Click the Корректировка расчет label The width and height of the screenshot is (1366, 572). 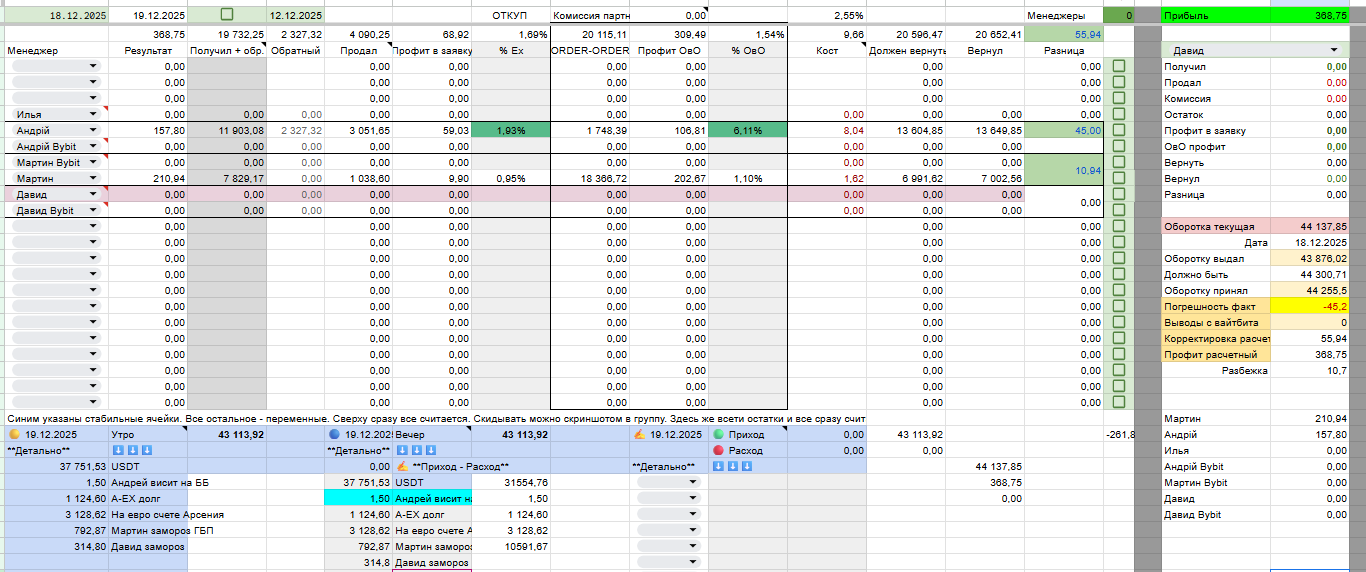[x=1216, y=338]
